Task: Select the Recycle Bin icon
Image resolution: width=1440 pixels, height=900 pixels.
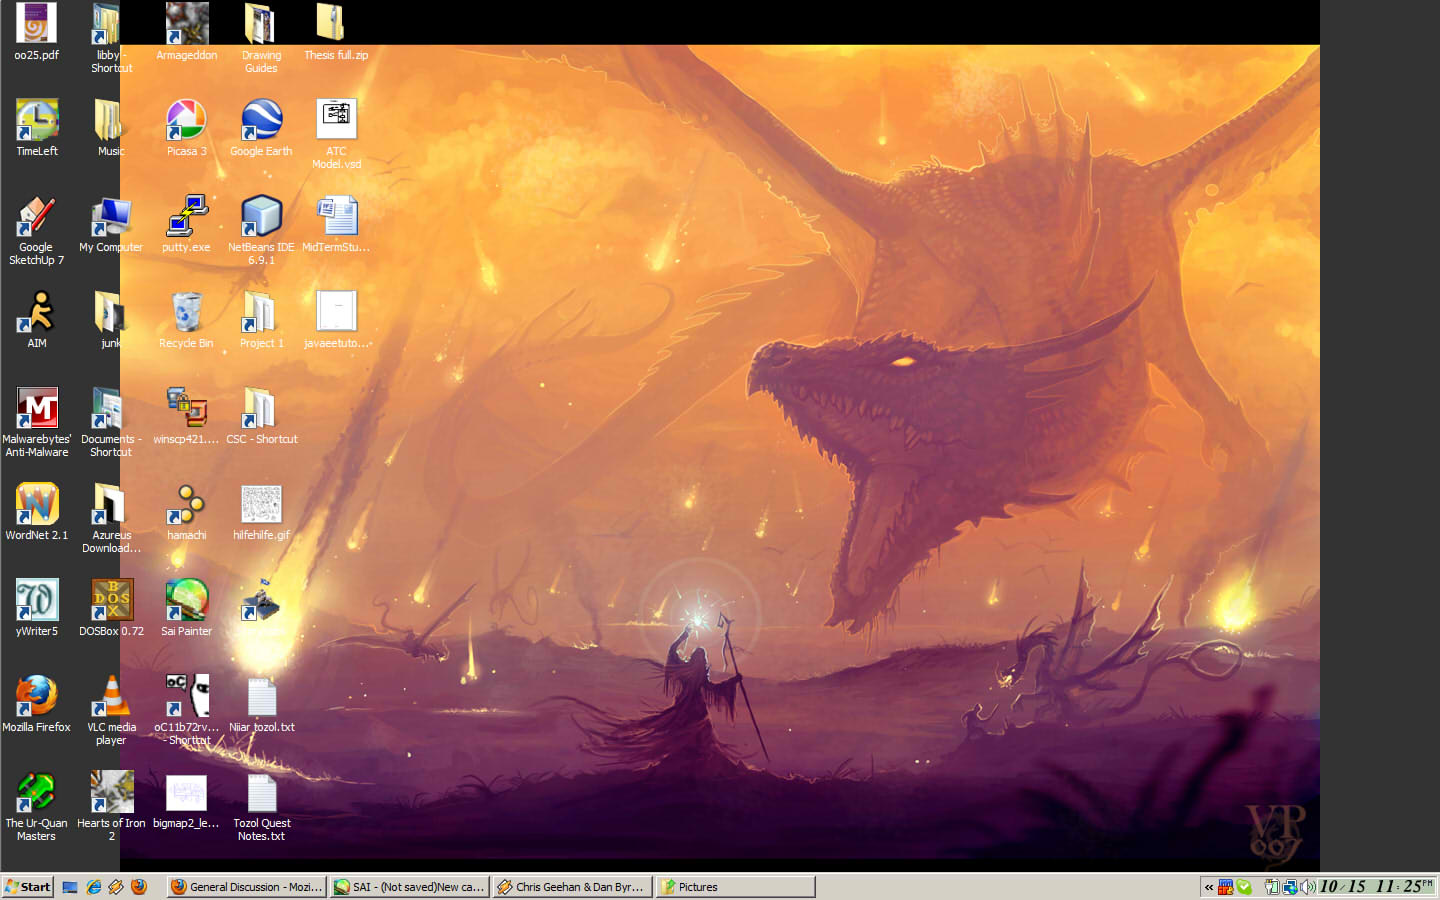Action: pyautogui.click(x=186, y=313)
